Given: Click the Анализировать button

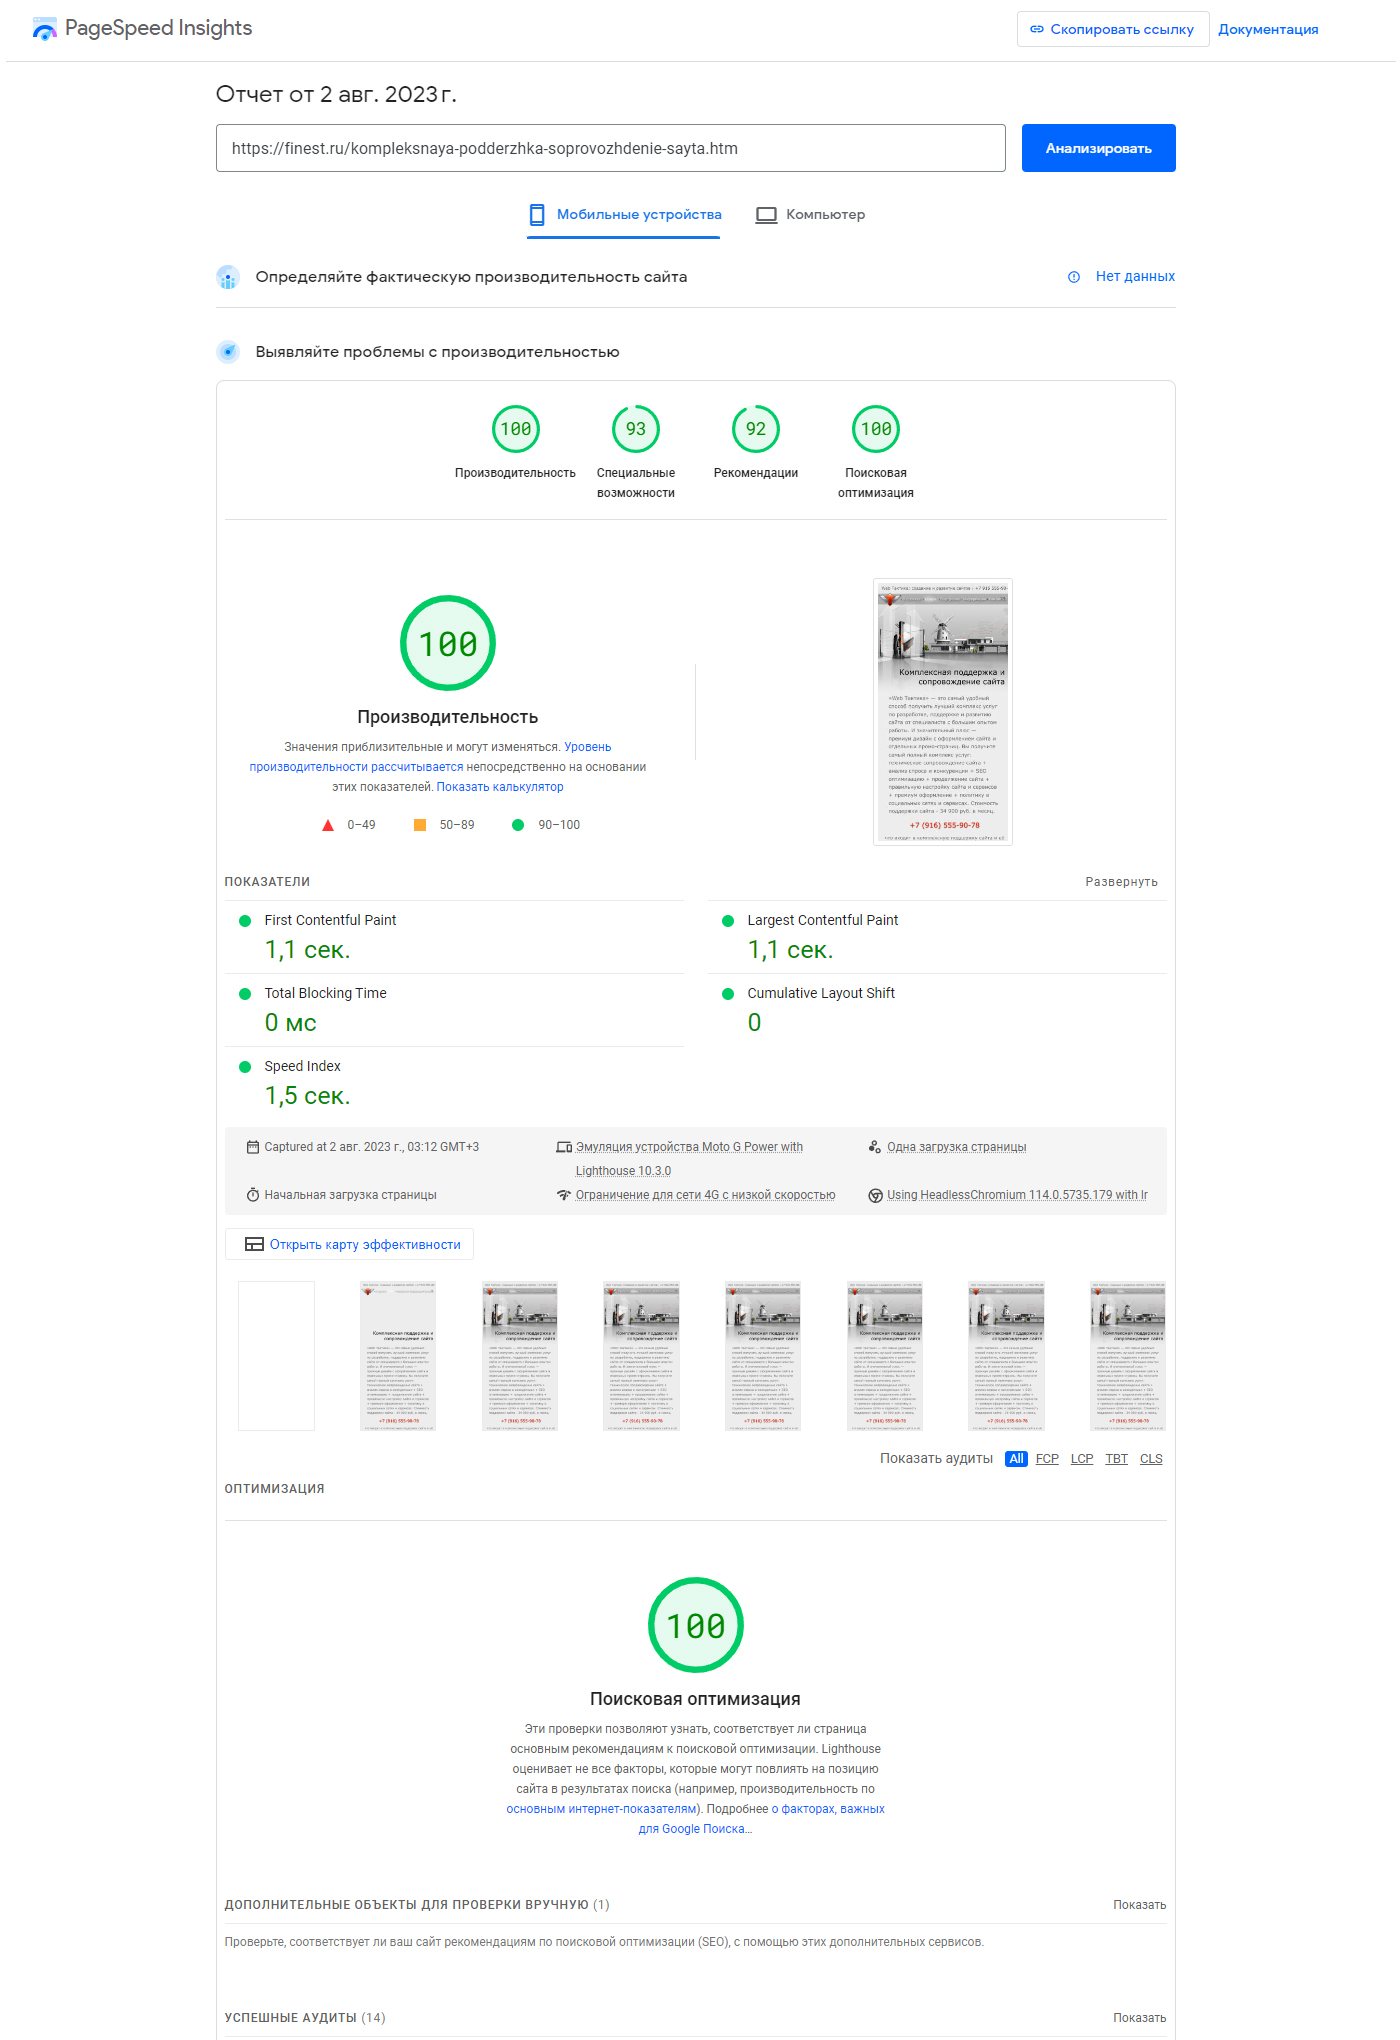Looking at the screenshot, I should [x=1099, y=148].
